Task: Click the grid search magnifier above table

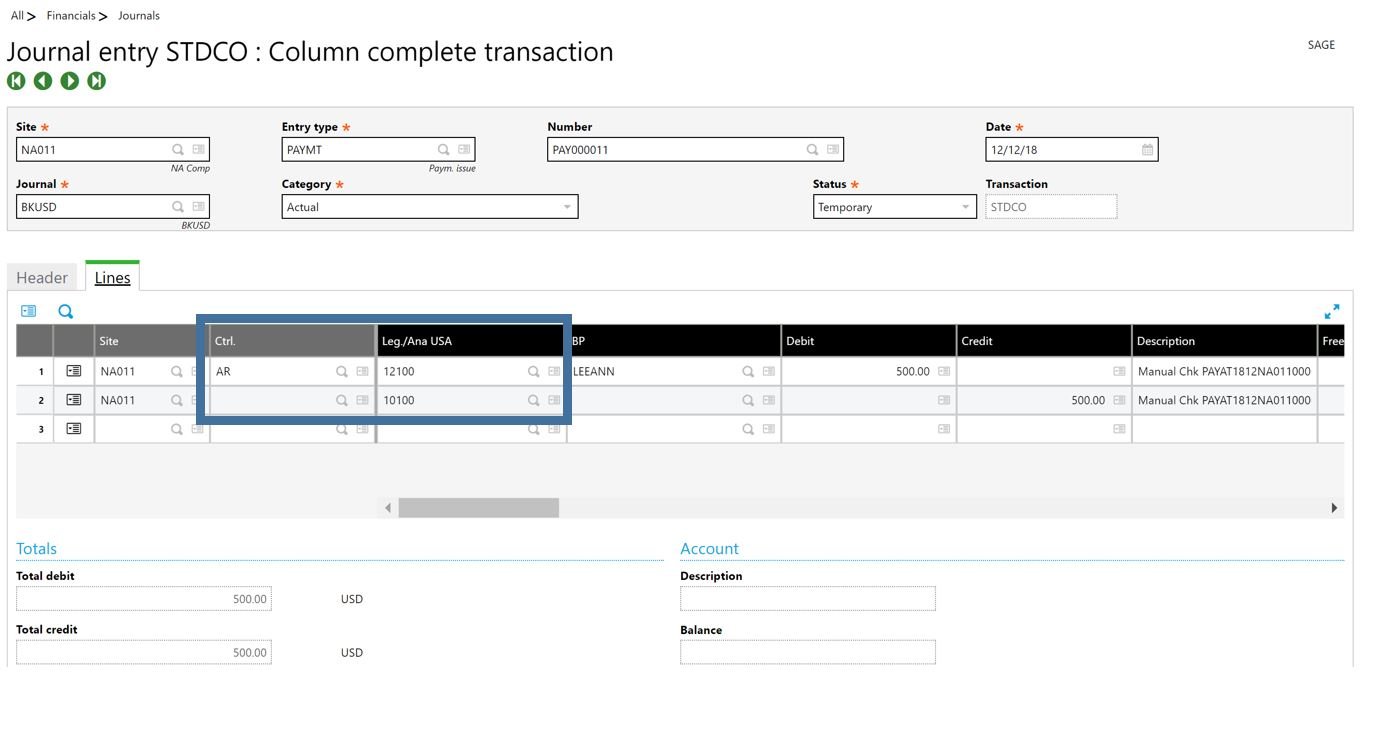Action: point(66,312)
